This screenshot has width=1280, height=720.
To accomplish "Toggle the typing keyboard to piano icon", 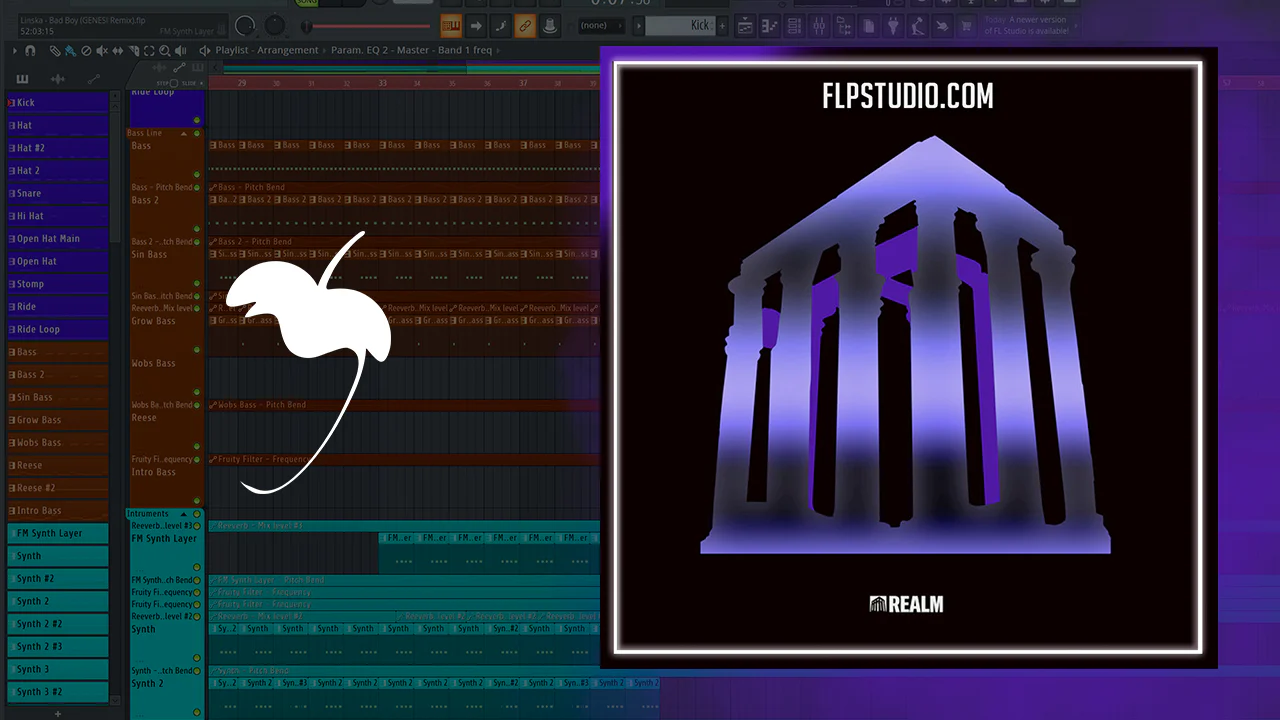I will 451,26.
